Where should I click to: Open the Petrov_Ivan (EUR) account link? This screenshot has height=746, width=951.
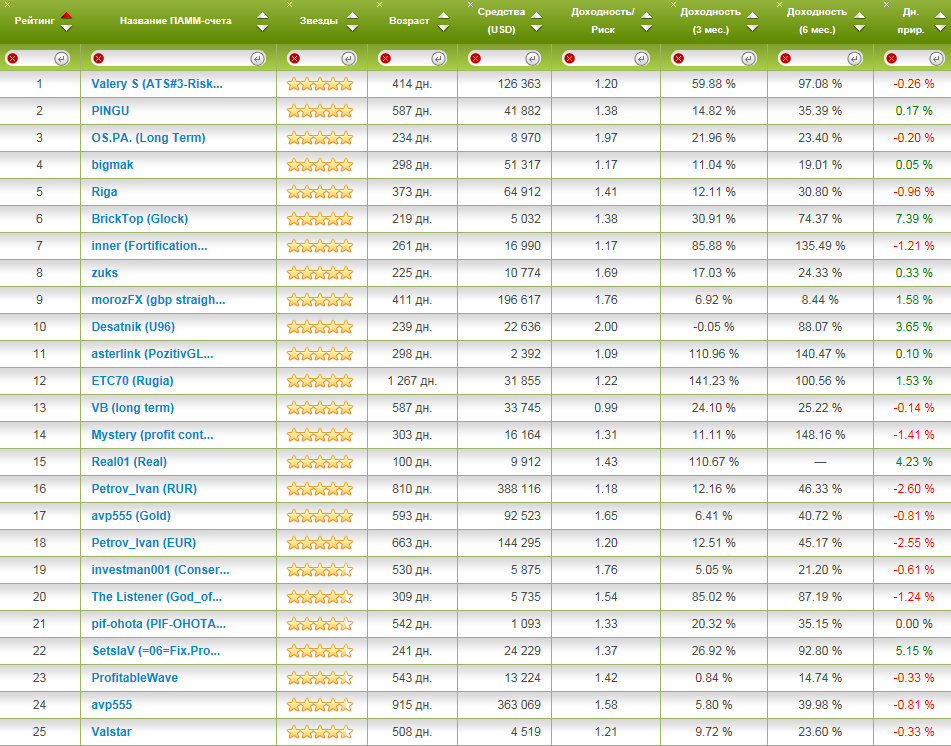(144, 543)
